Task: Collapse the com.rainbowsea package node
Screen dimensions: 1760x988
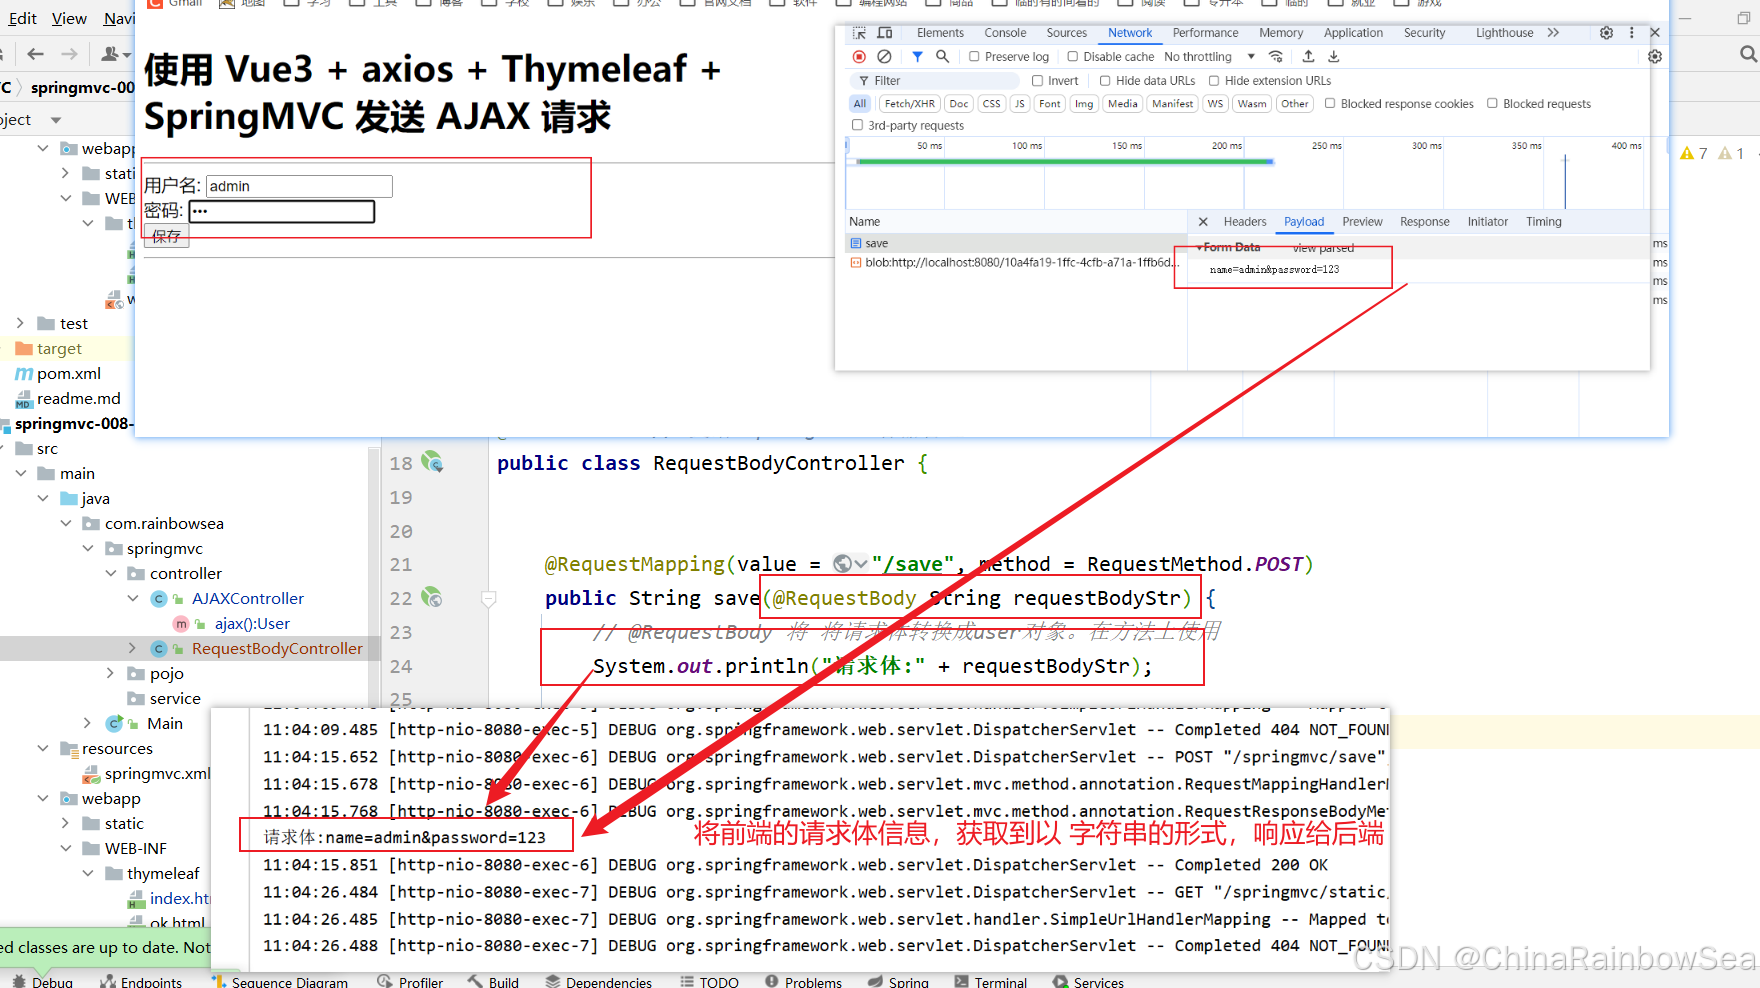Action: coord(65,523)
